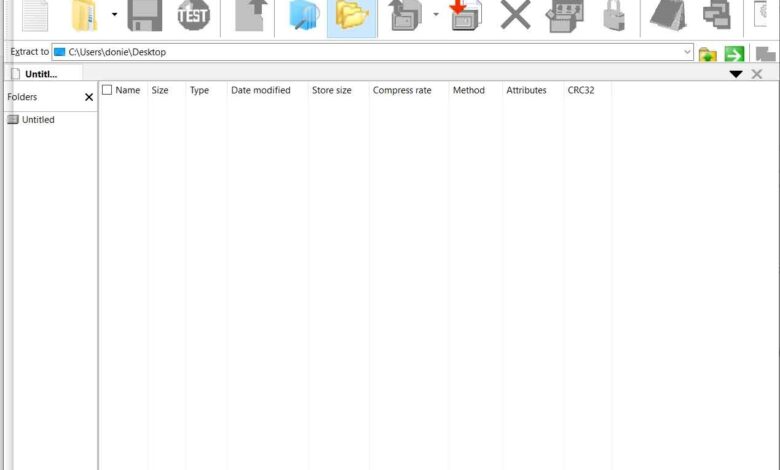Run the TEST archive tool
This screenshot has height=470, width=780.
(194, 15)
